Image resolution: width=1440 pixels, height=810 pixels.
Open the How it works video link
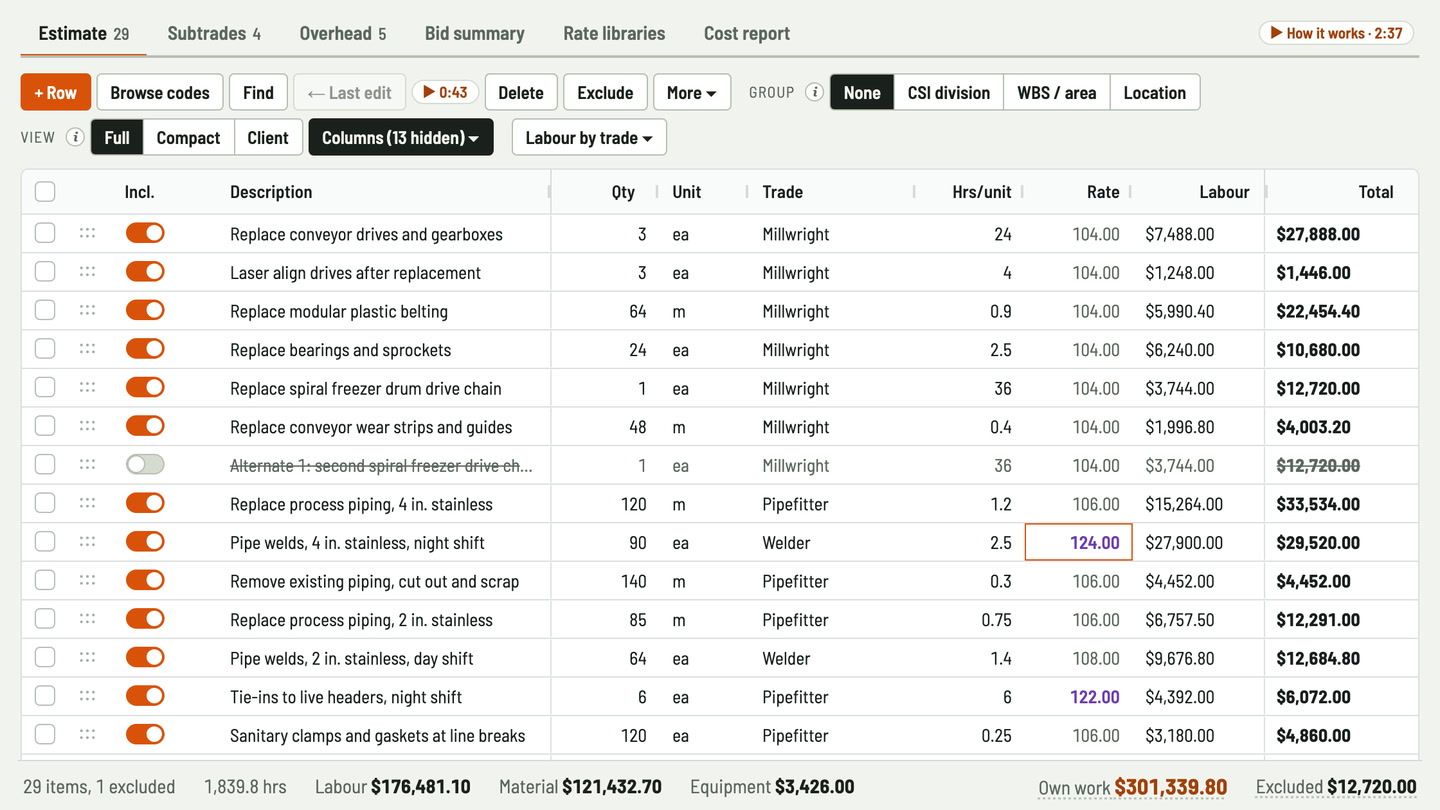(1336, 33)
